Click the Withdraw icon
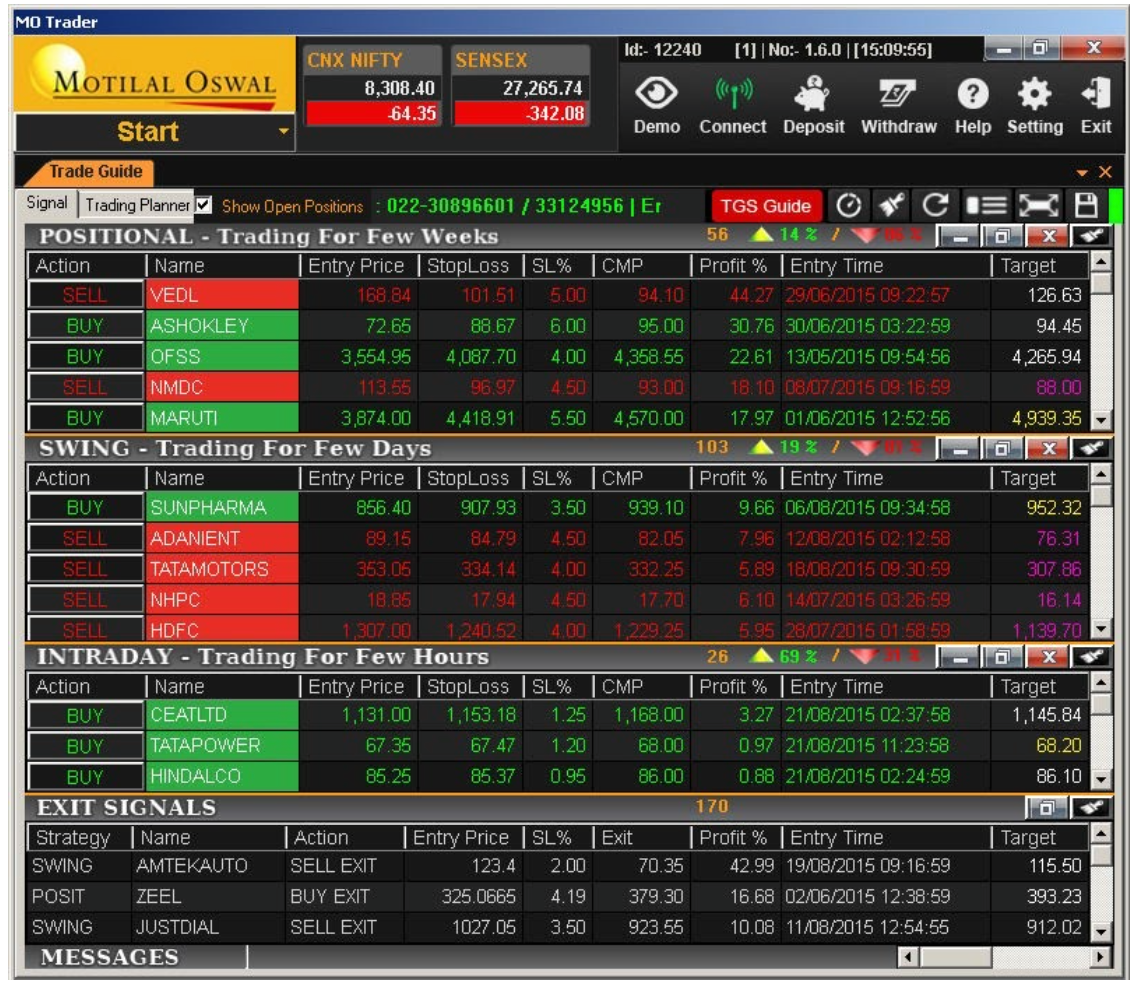The width and height of the screenshot is (1138, 988). pos(898,95)
